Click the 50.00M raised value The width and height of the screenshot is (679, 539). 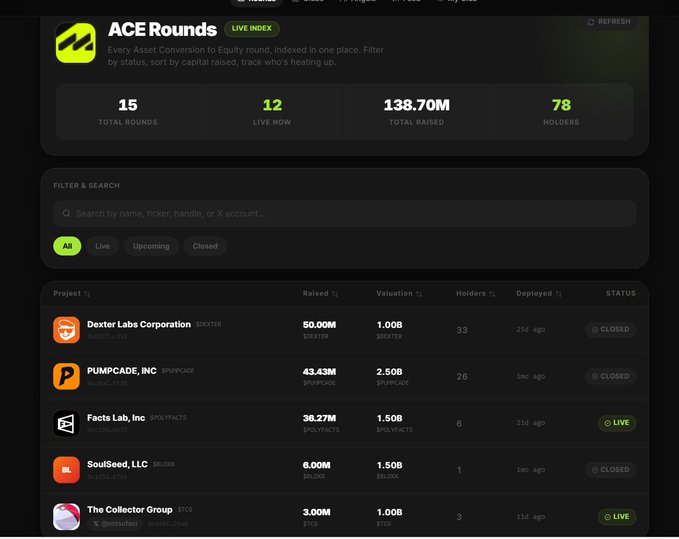[x=319, y=325]
